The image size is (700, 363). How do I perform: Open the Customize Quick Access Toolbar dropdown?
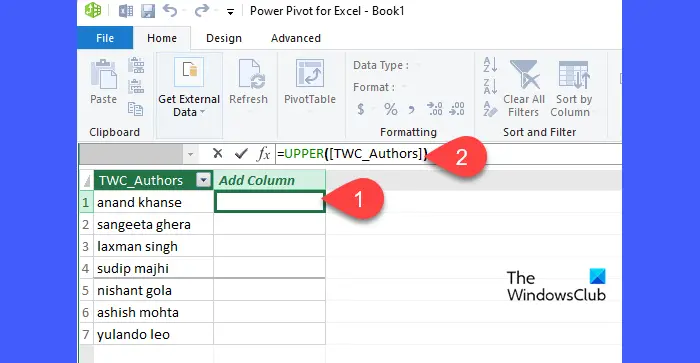[230, 12]
